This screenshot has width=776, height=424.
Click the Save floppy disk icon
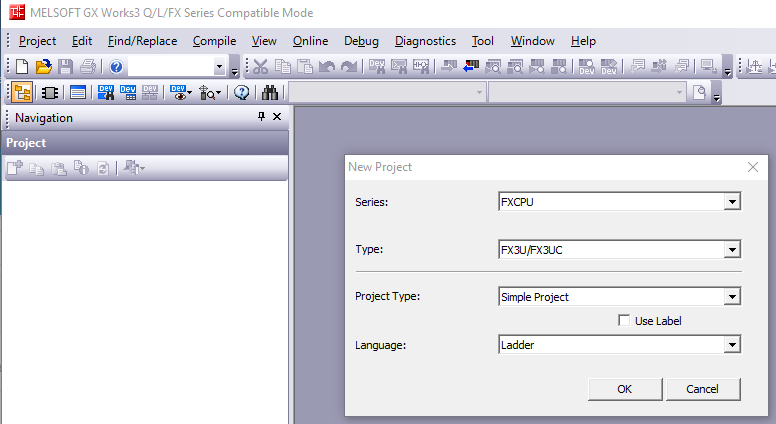tap(65, 66)
